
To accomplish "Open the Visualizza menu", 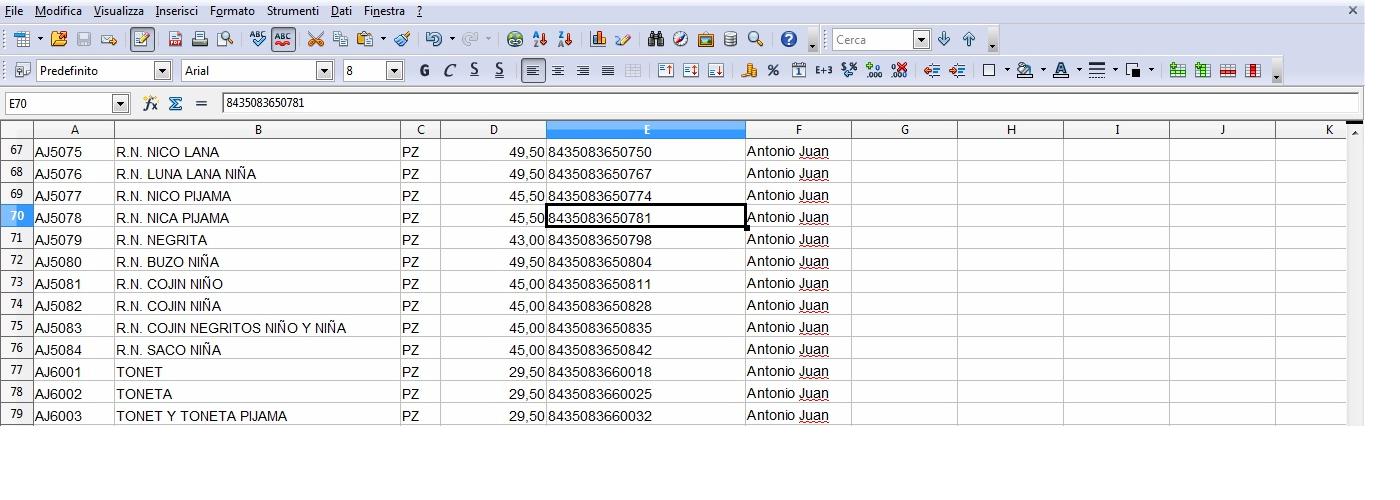I will tap(119, 11).
